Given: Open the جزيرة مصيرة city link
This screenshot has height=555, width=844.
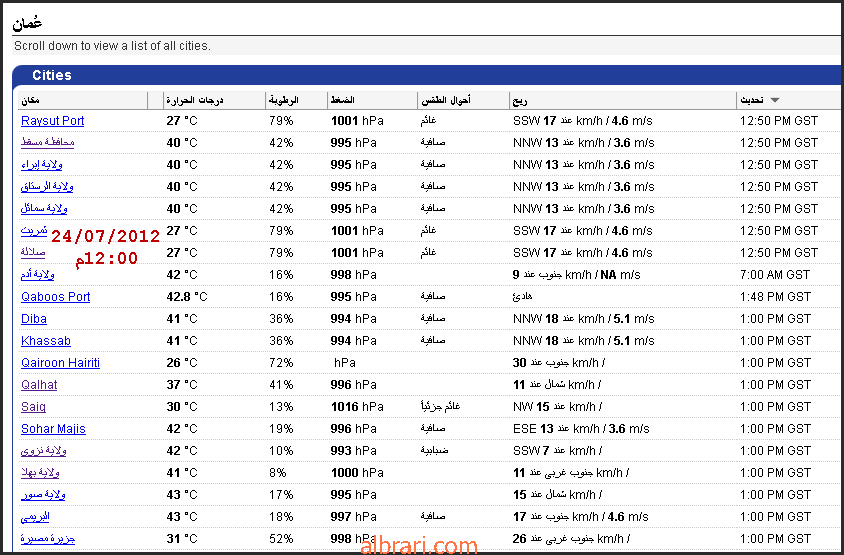Looking at the screenshot, I should click(48, 539).
